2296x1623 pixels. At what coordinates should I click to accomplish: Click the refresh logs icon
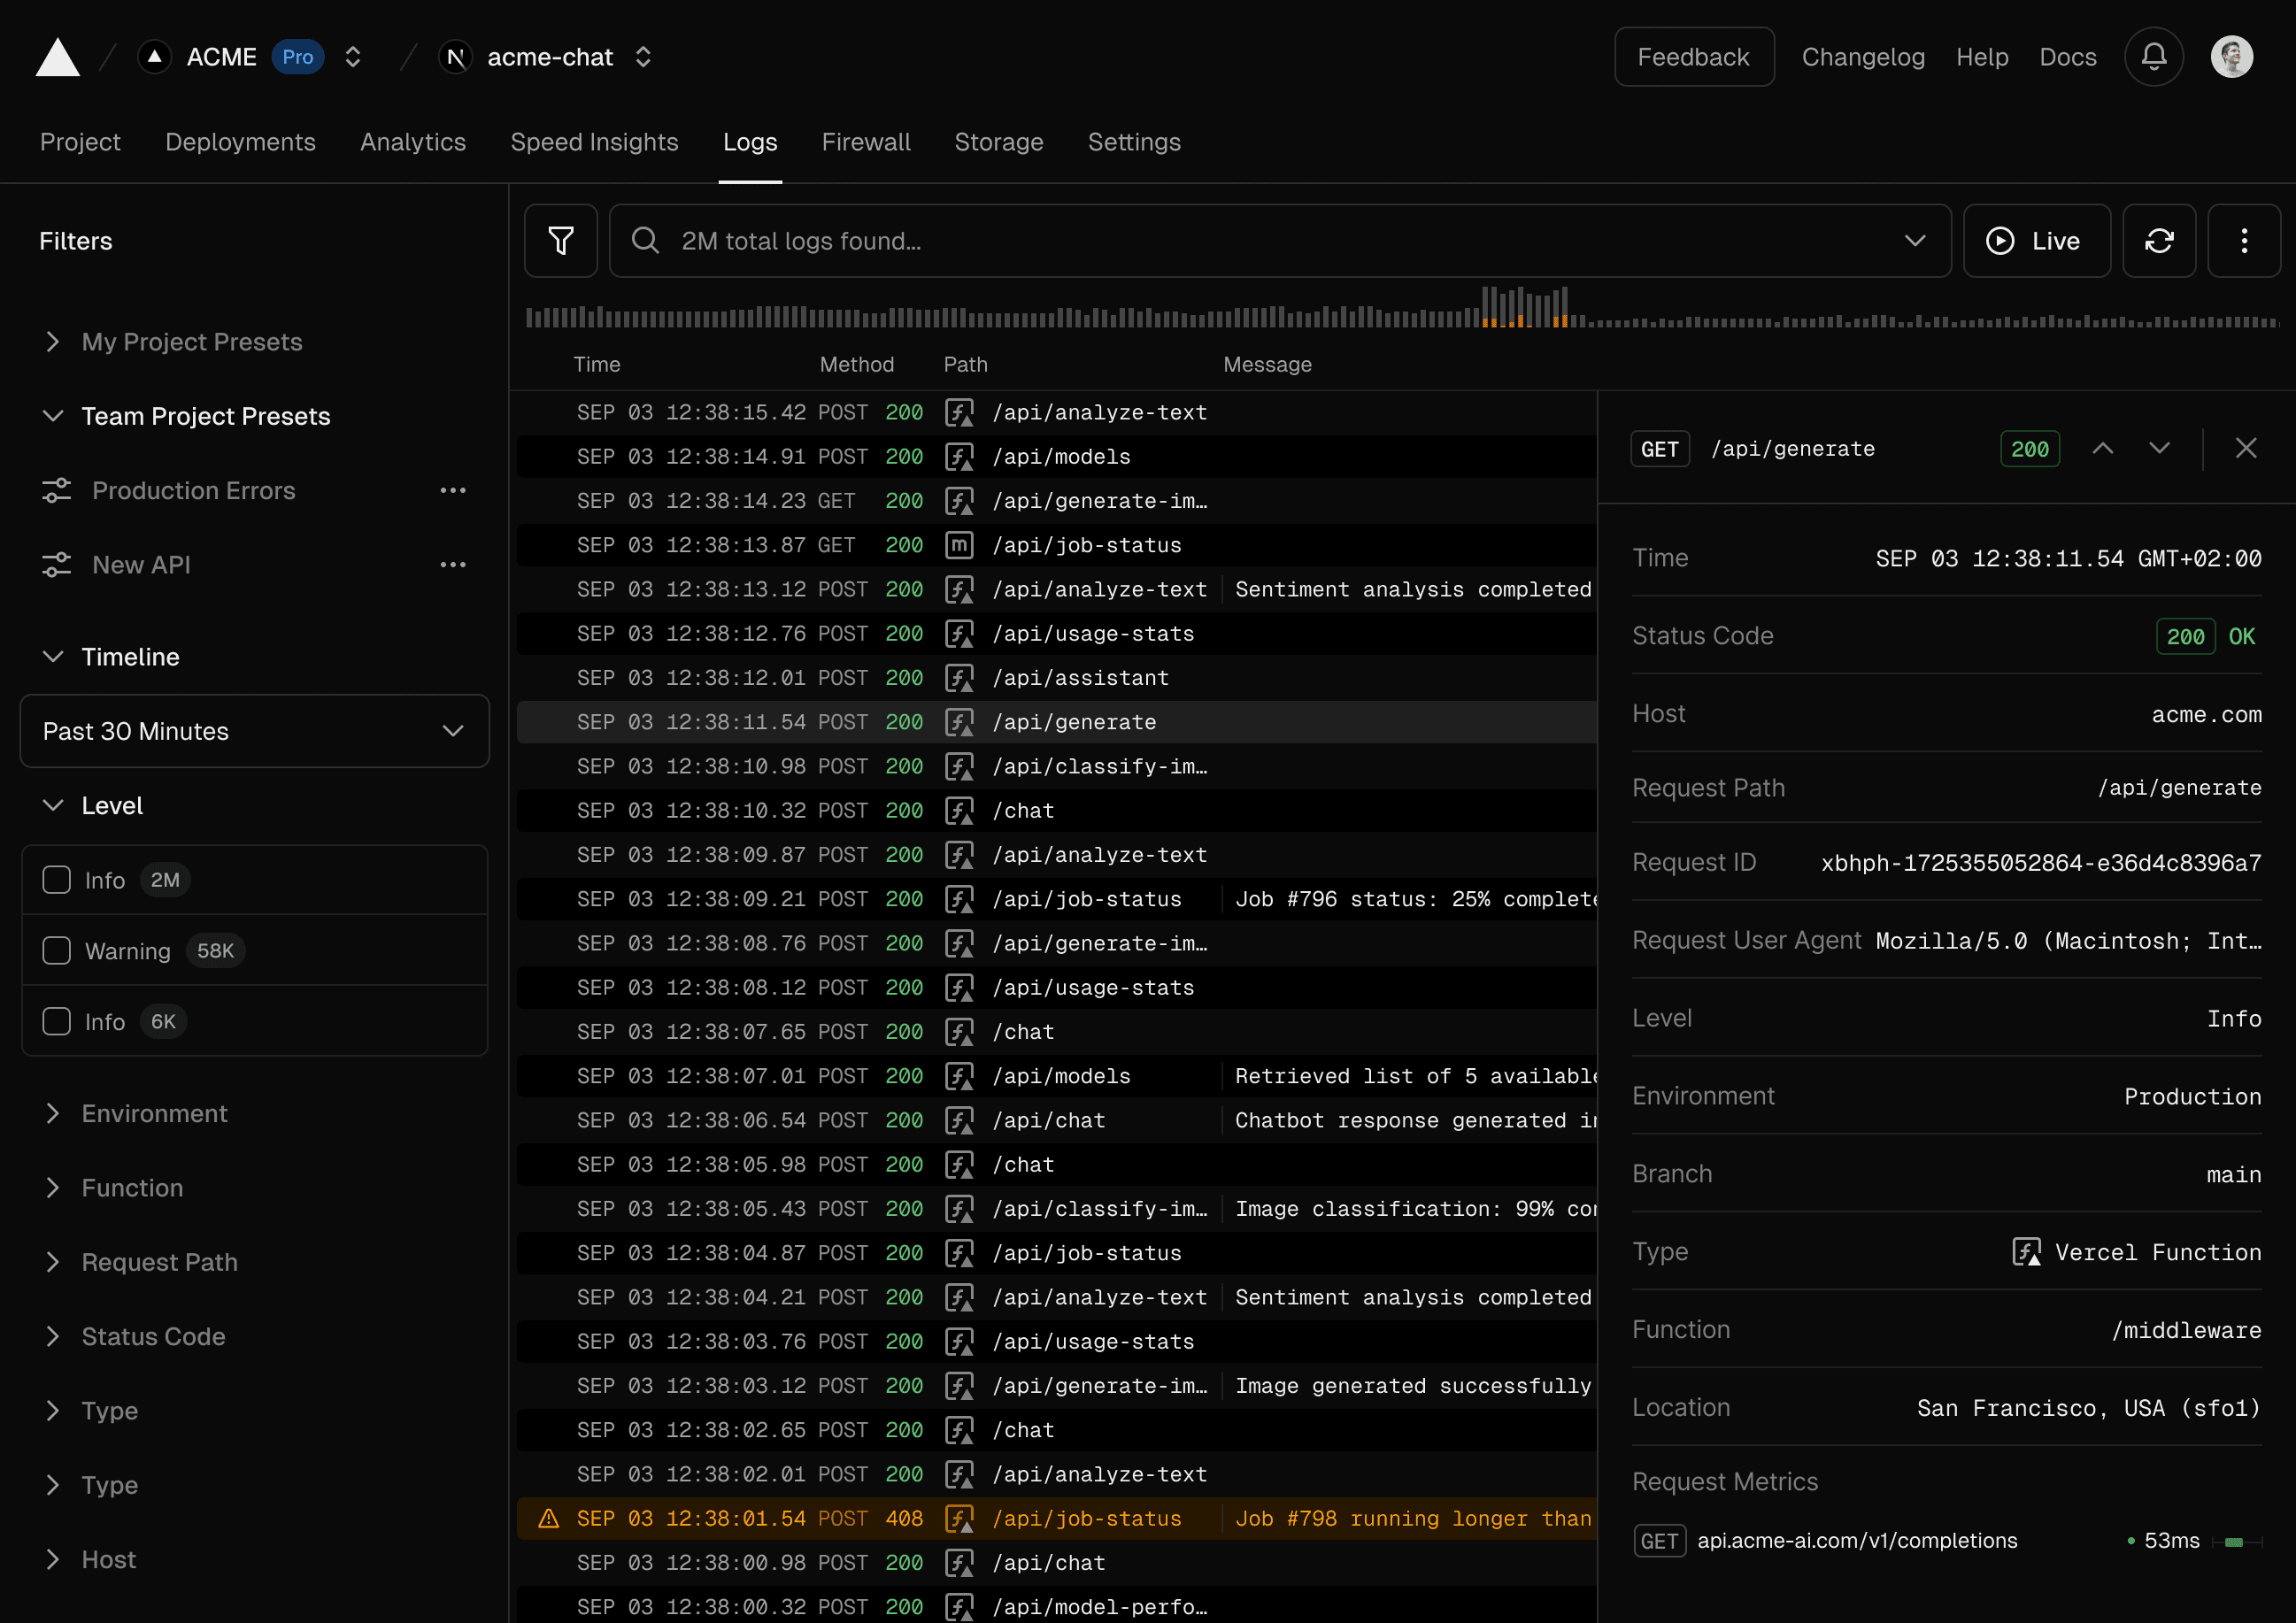pos(2159,241)
